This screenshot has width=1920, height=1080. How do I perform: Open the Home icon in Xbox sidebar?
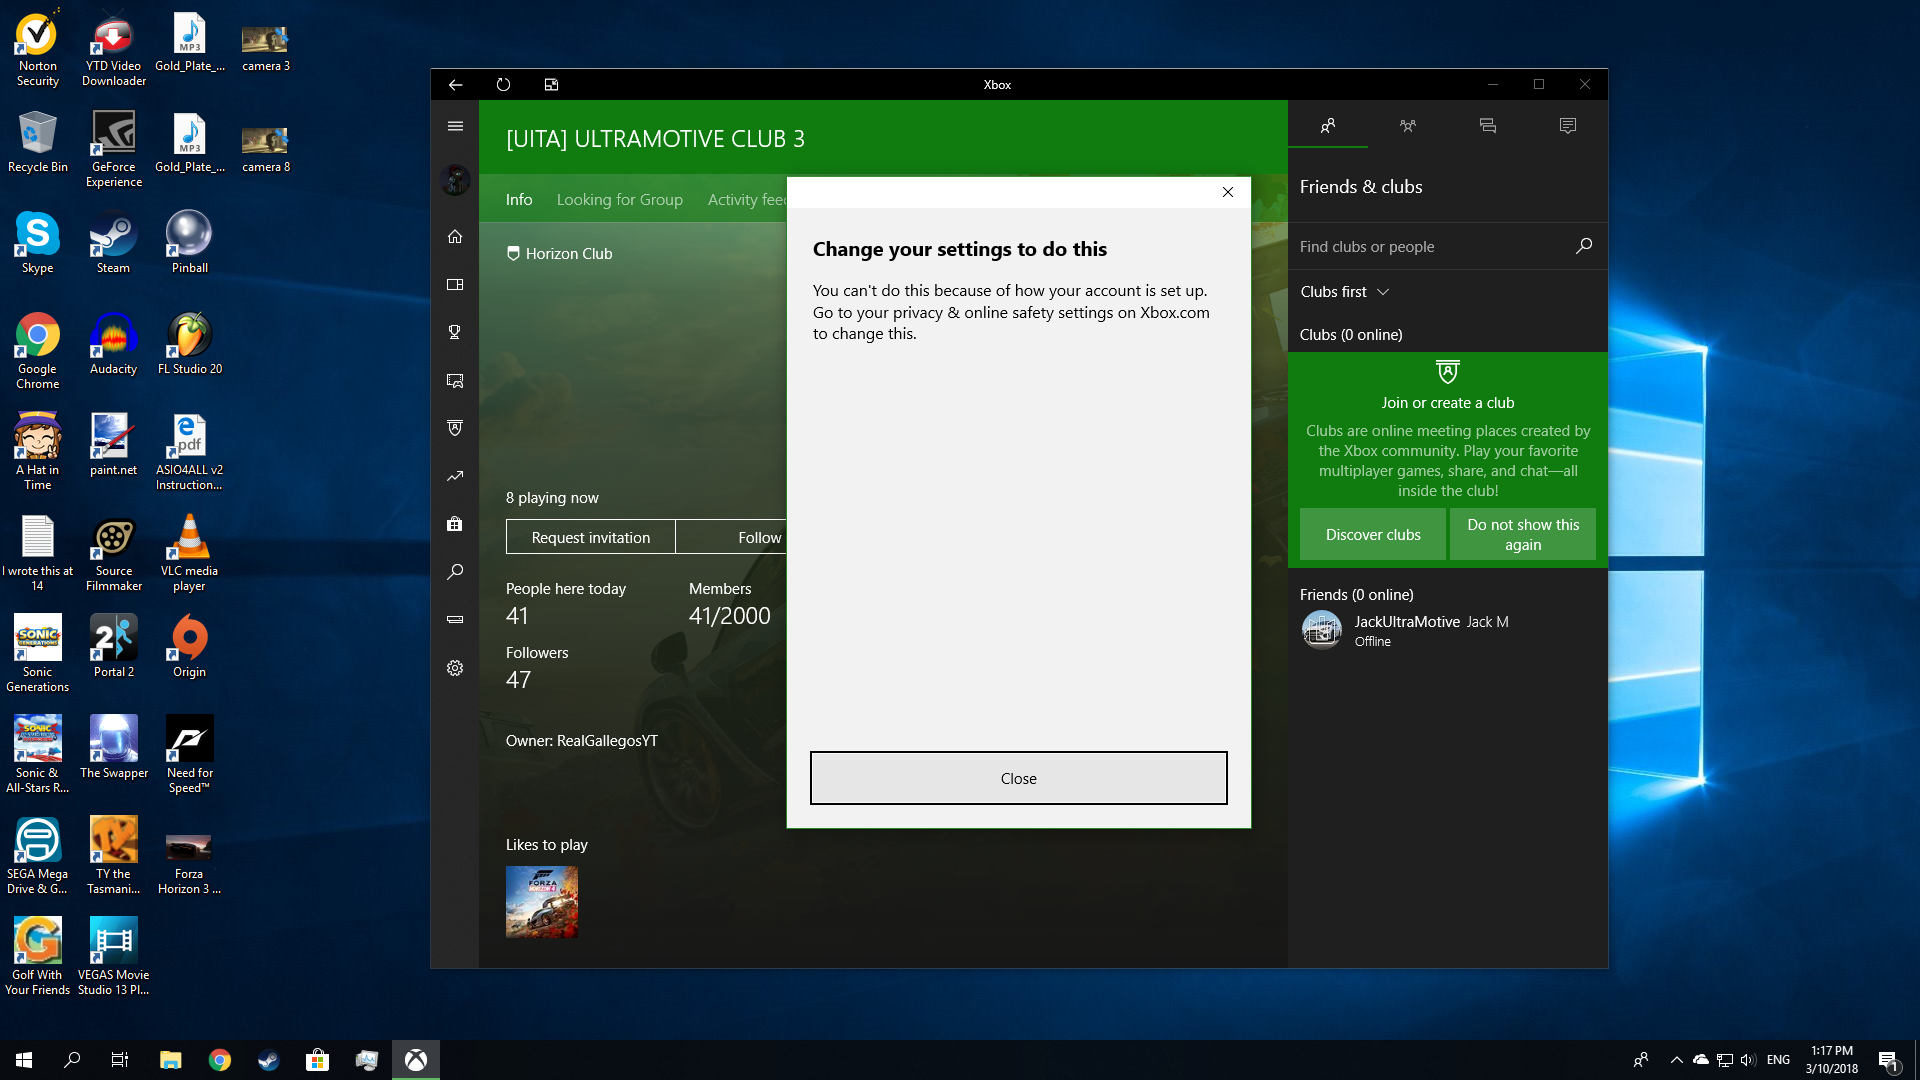[x=455, y=237]
